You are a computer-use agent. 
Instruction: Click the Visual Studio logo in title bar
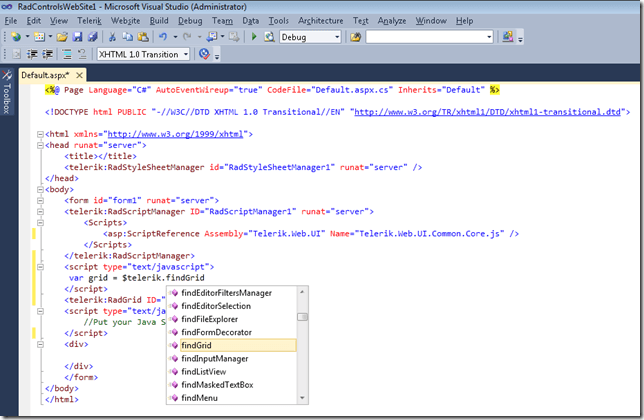pos(7,7)
